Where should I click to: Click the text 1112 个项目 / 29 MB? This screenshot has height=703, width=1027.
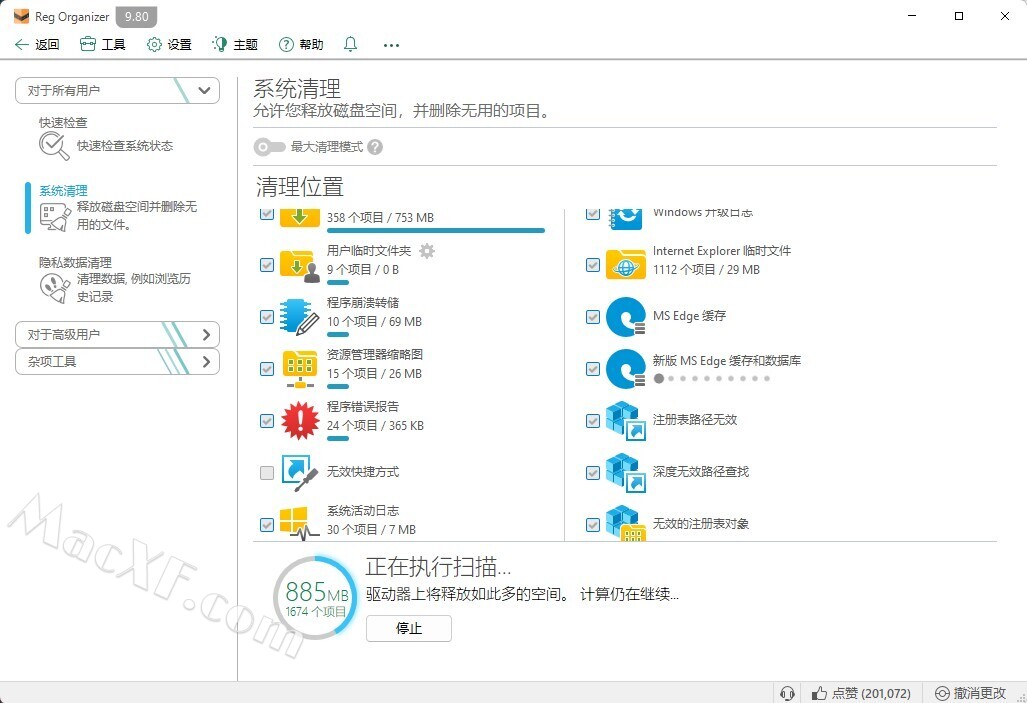pyautogui.click(x=706, y=269)
